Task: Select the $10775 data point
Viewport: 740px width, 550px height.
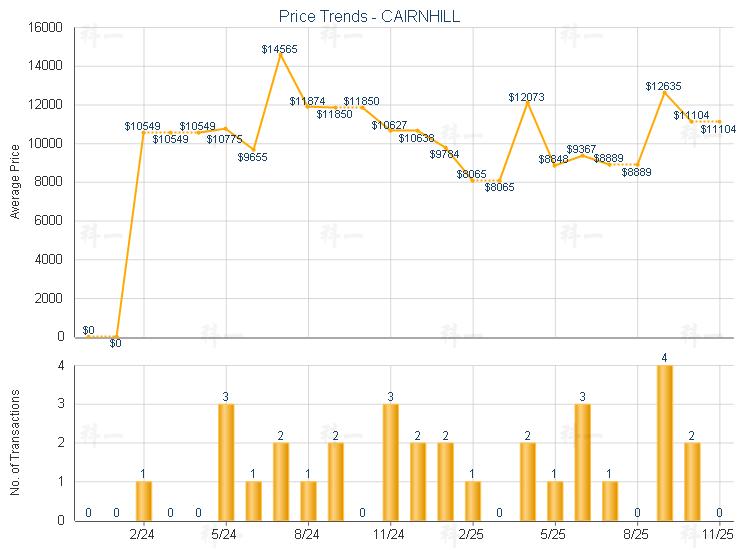Action: pos(226,128)
